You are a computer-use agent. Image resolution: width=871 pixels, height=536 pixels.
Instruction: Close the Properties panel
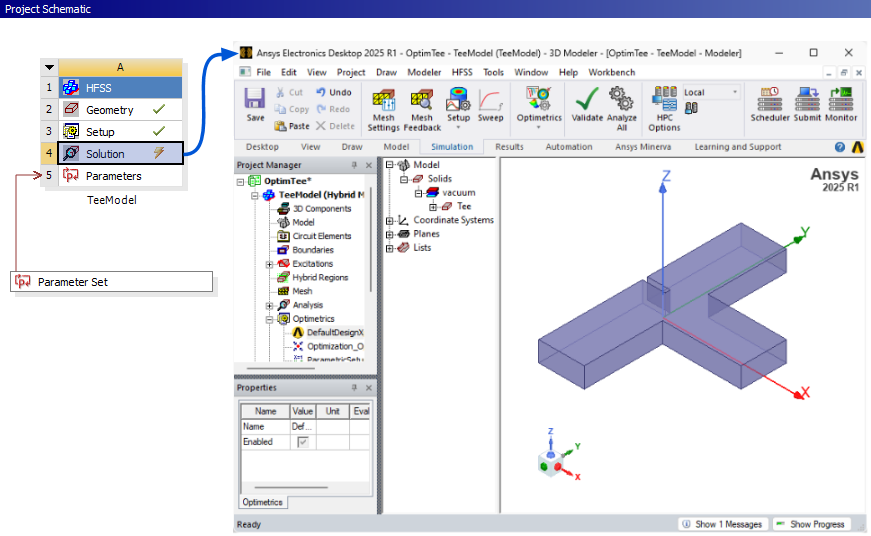tap(369, 388)
